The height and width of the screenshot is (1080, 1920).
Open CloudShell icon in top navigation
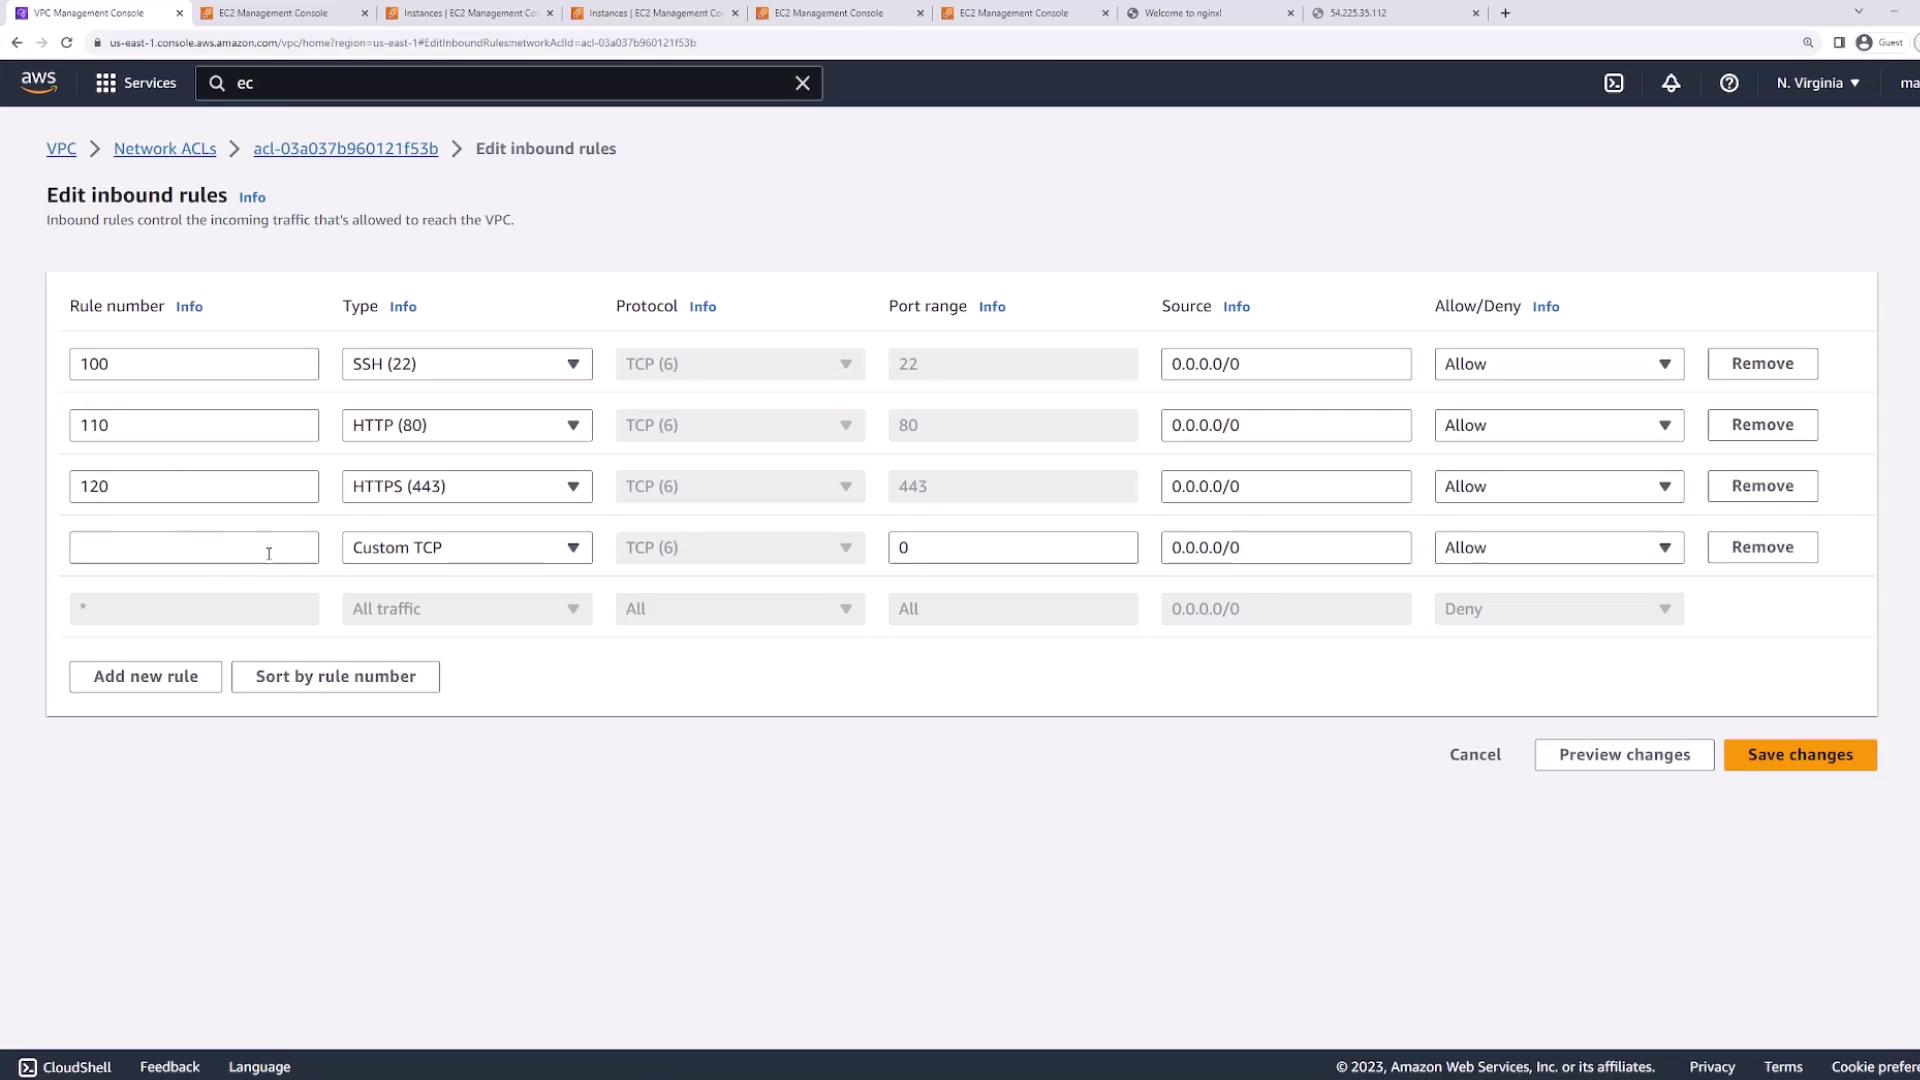point(1614,83)
